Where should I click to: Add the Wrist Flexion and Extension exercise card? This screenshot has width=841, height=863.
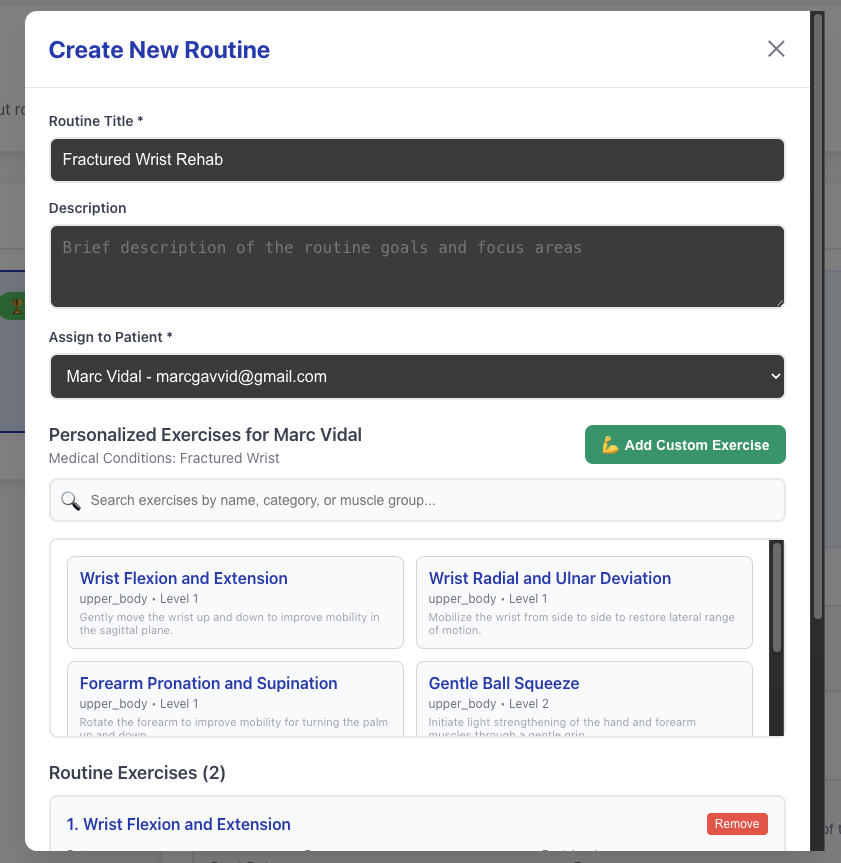coord(236,603)
